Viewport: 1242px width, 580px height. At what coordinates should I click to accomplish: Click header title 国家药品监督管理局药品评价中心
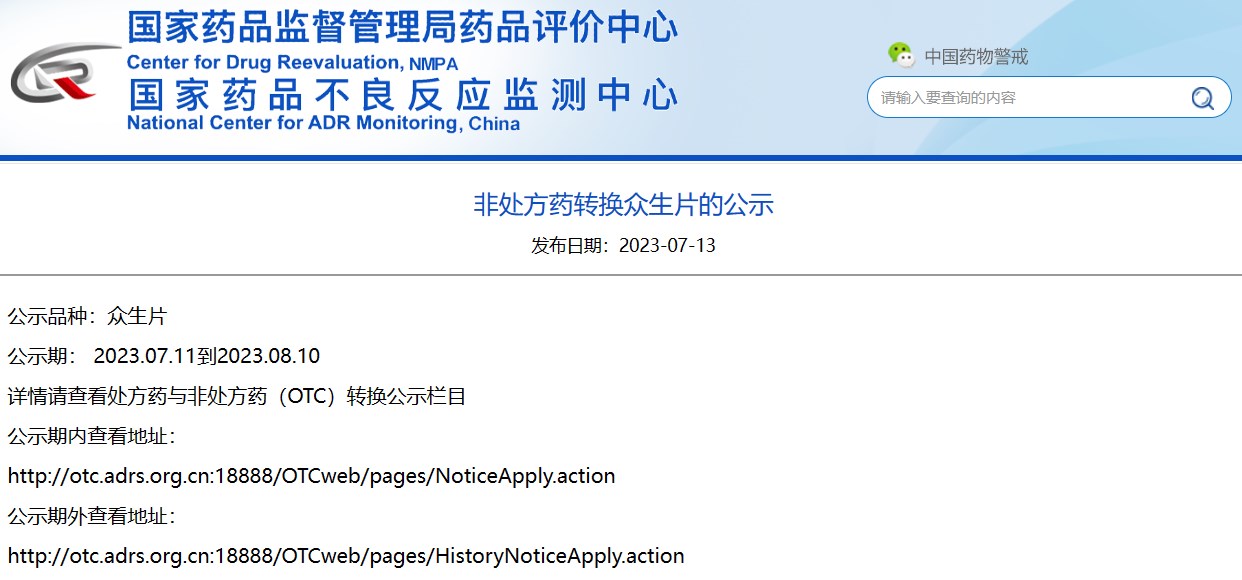tap(402, 27)
